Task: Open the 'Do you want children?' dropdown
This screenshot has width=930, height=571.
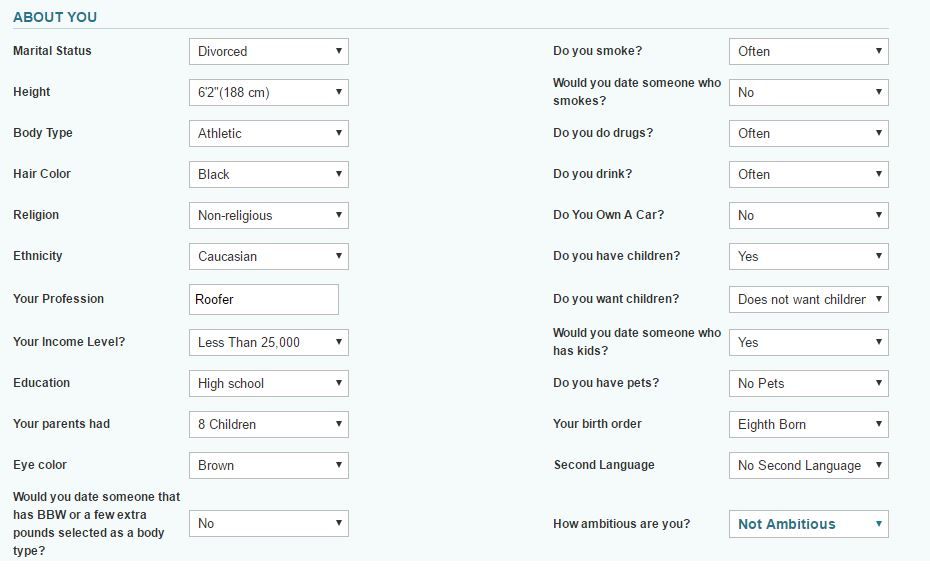Action: 808,299
